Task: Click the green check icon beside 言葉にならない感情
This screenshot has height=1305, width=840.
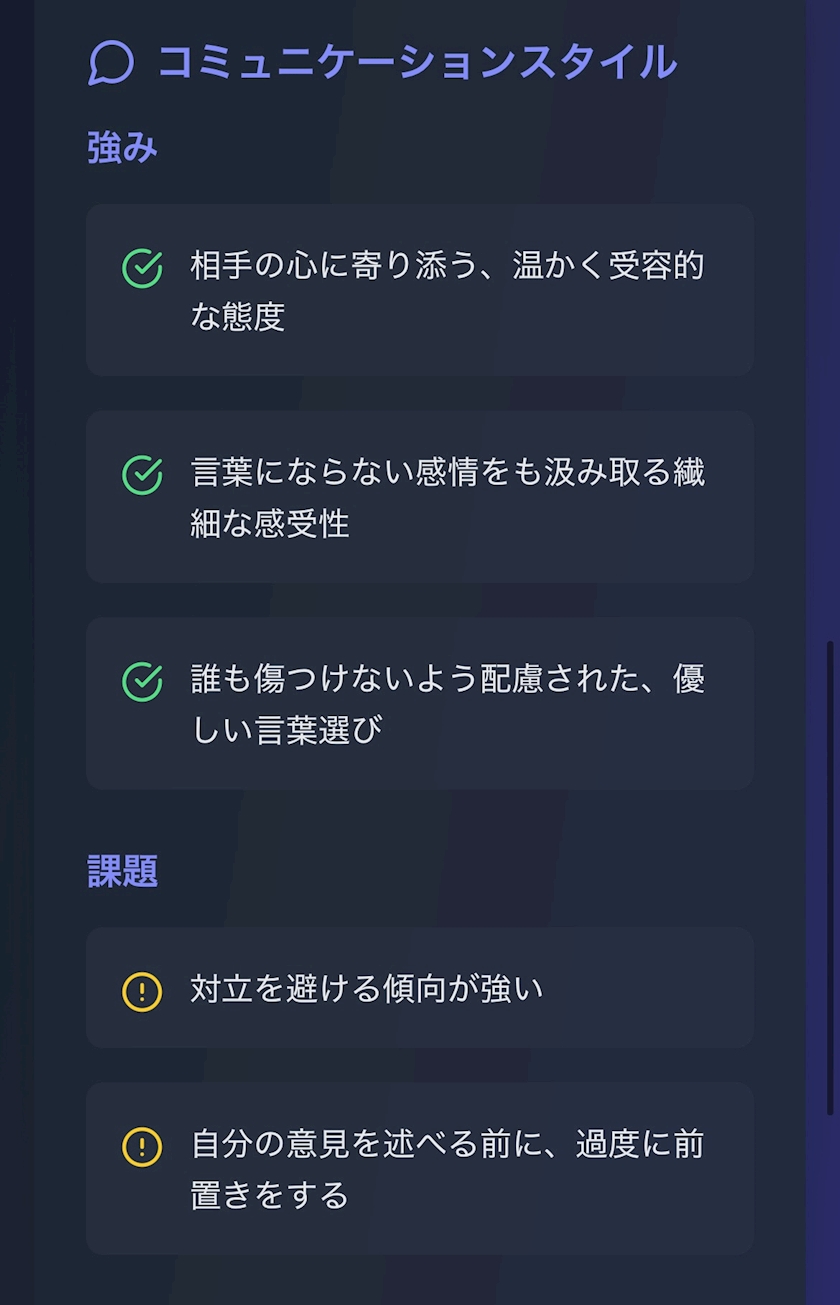Action: tap(142, 475)
